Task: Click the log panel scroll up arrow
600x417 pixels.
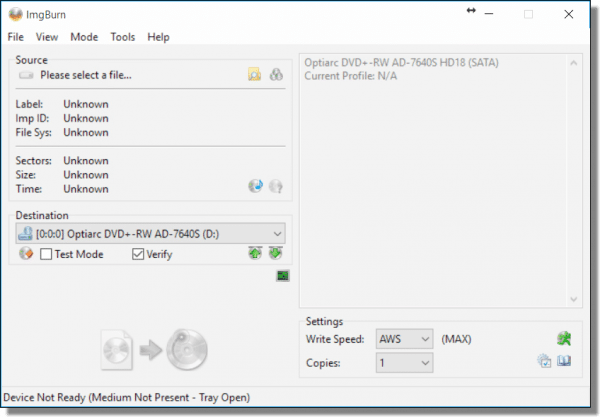Action: 574,63
